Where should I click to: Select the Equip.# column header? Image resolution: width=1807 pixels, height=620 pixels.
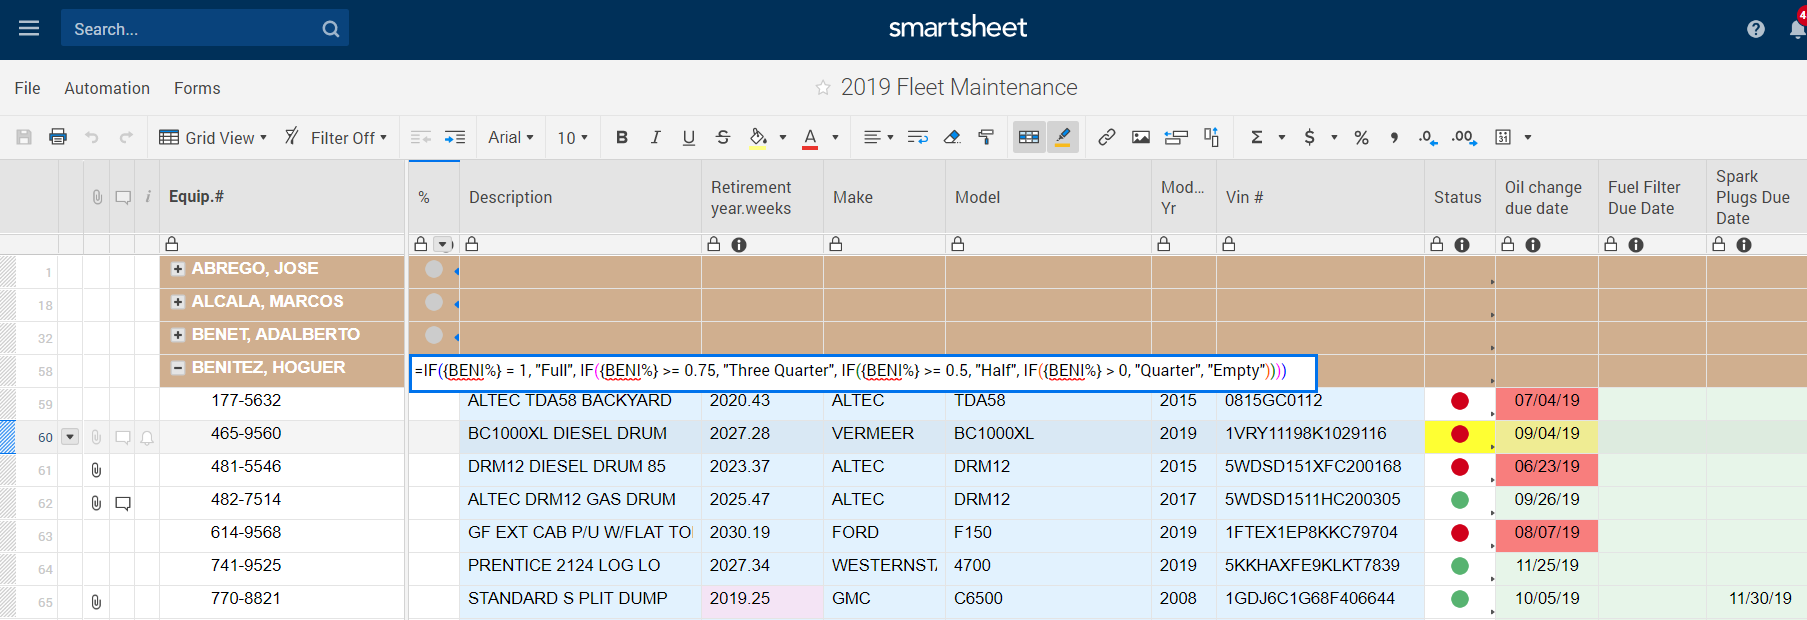[x=282, y=197]
